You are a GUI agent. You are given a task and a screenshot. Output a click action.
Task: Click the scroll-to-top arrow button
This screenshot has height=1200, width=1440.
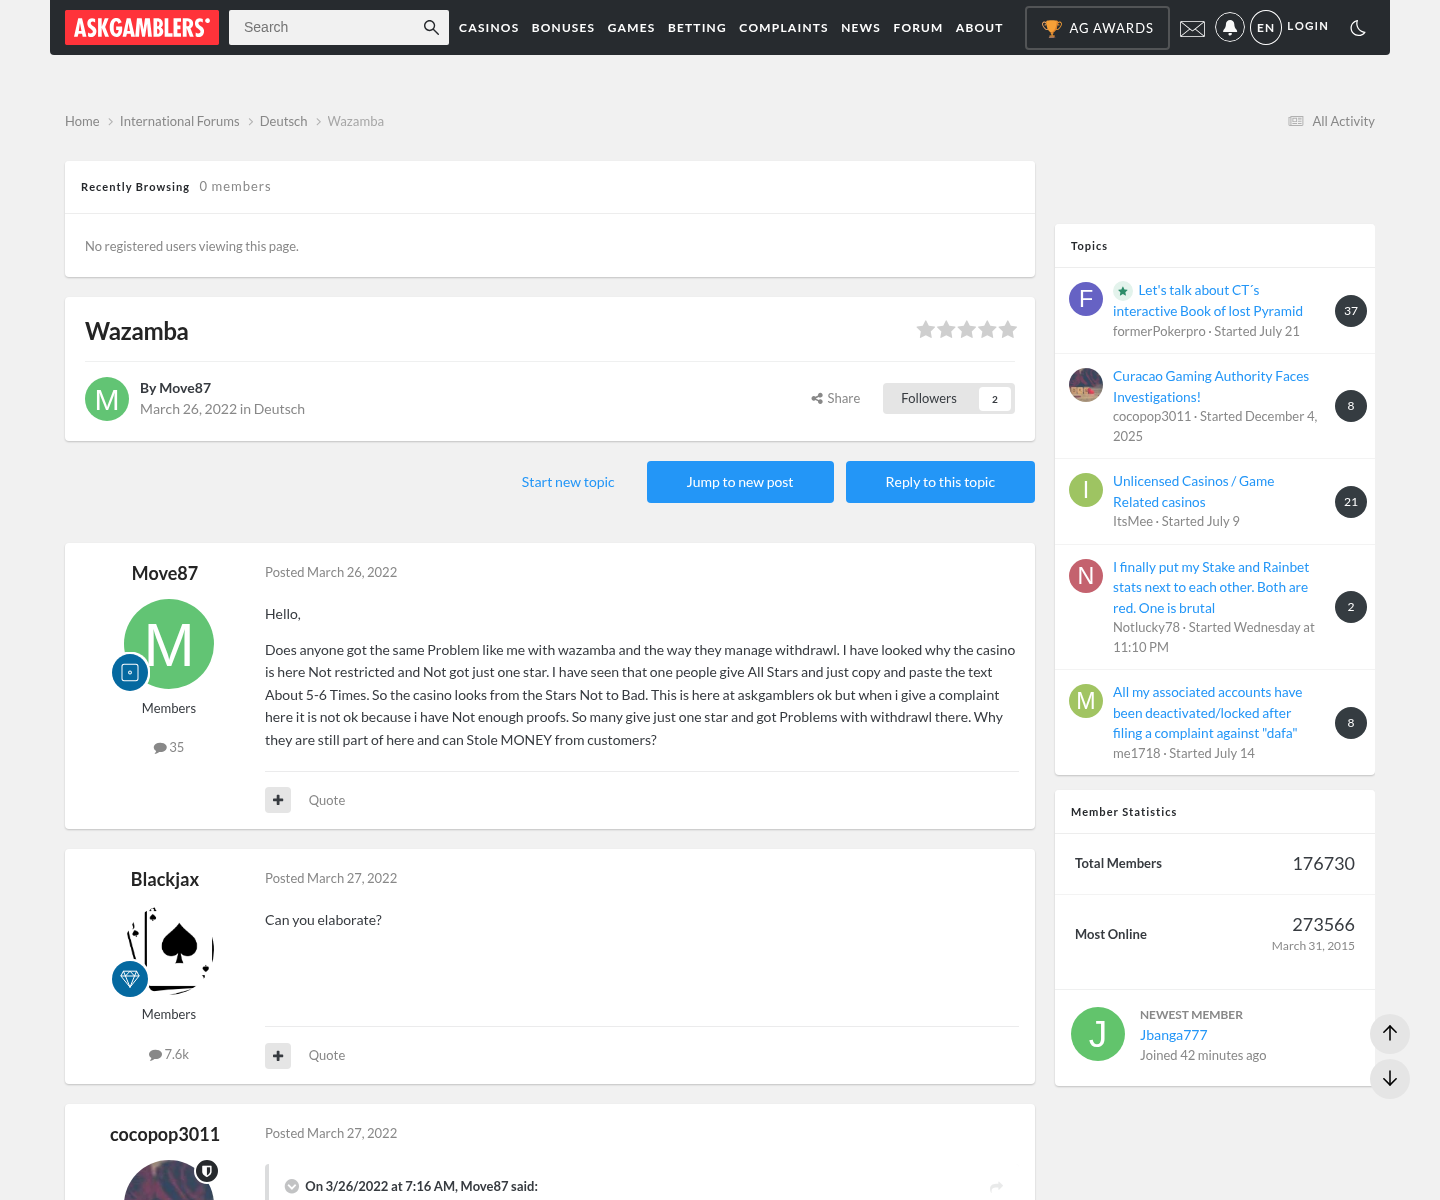coord(1390,1033)
